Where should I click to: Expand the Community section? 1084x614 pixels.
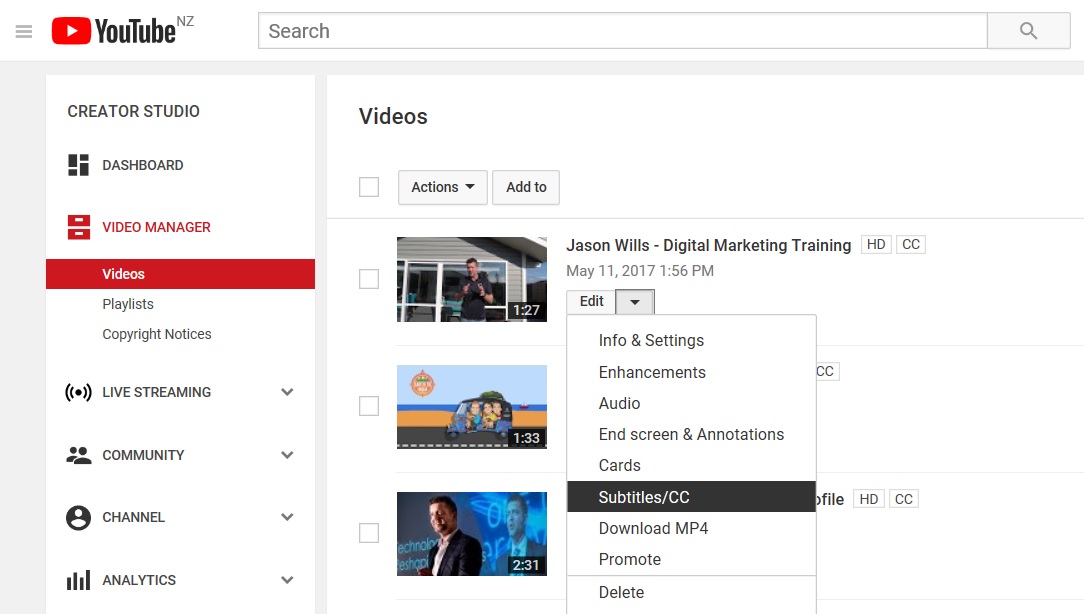pyautogui.click(x=288, y=455)
